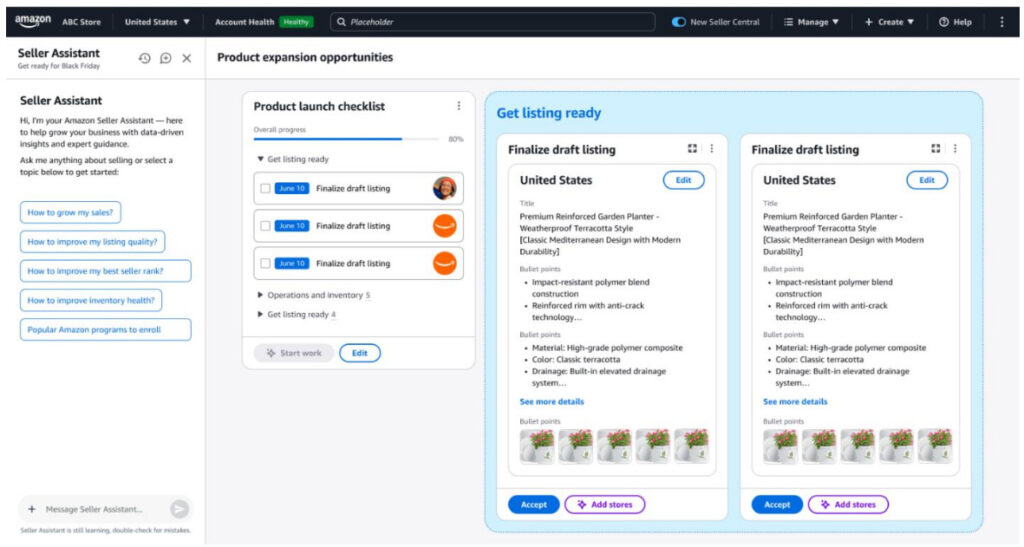Click the search magnifier icon
The image size is (1024, 547).
[341, 22]
